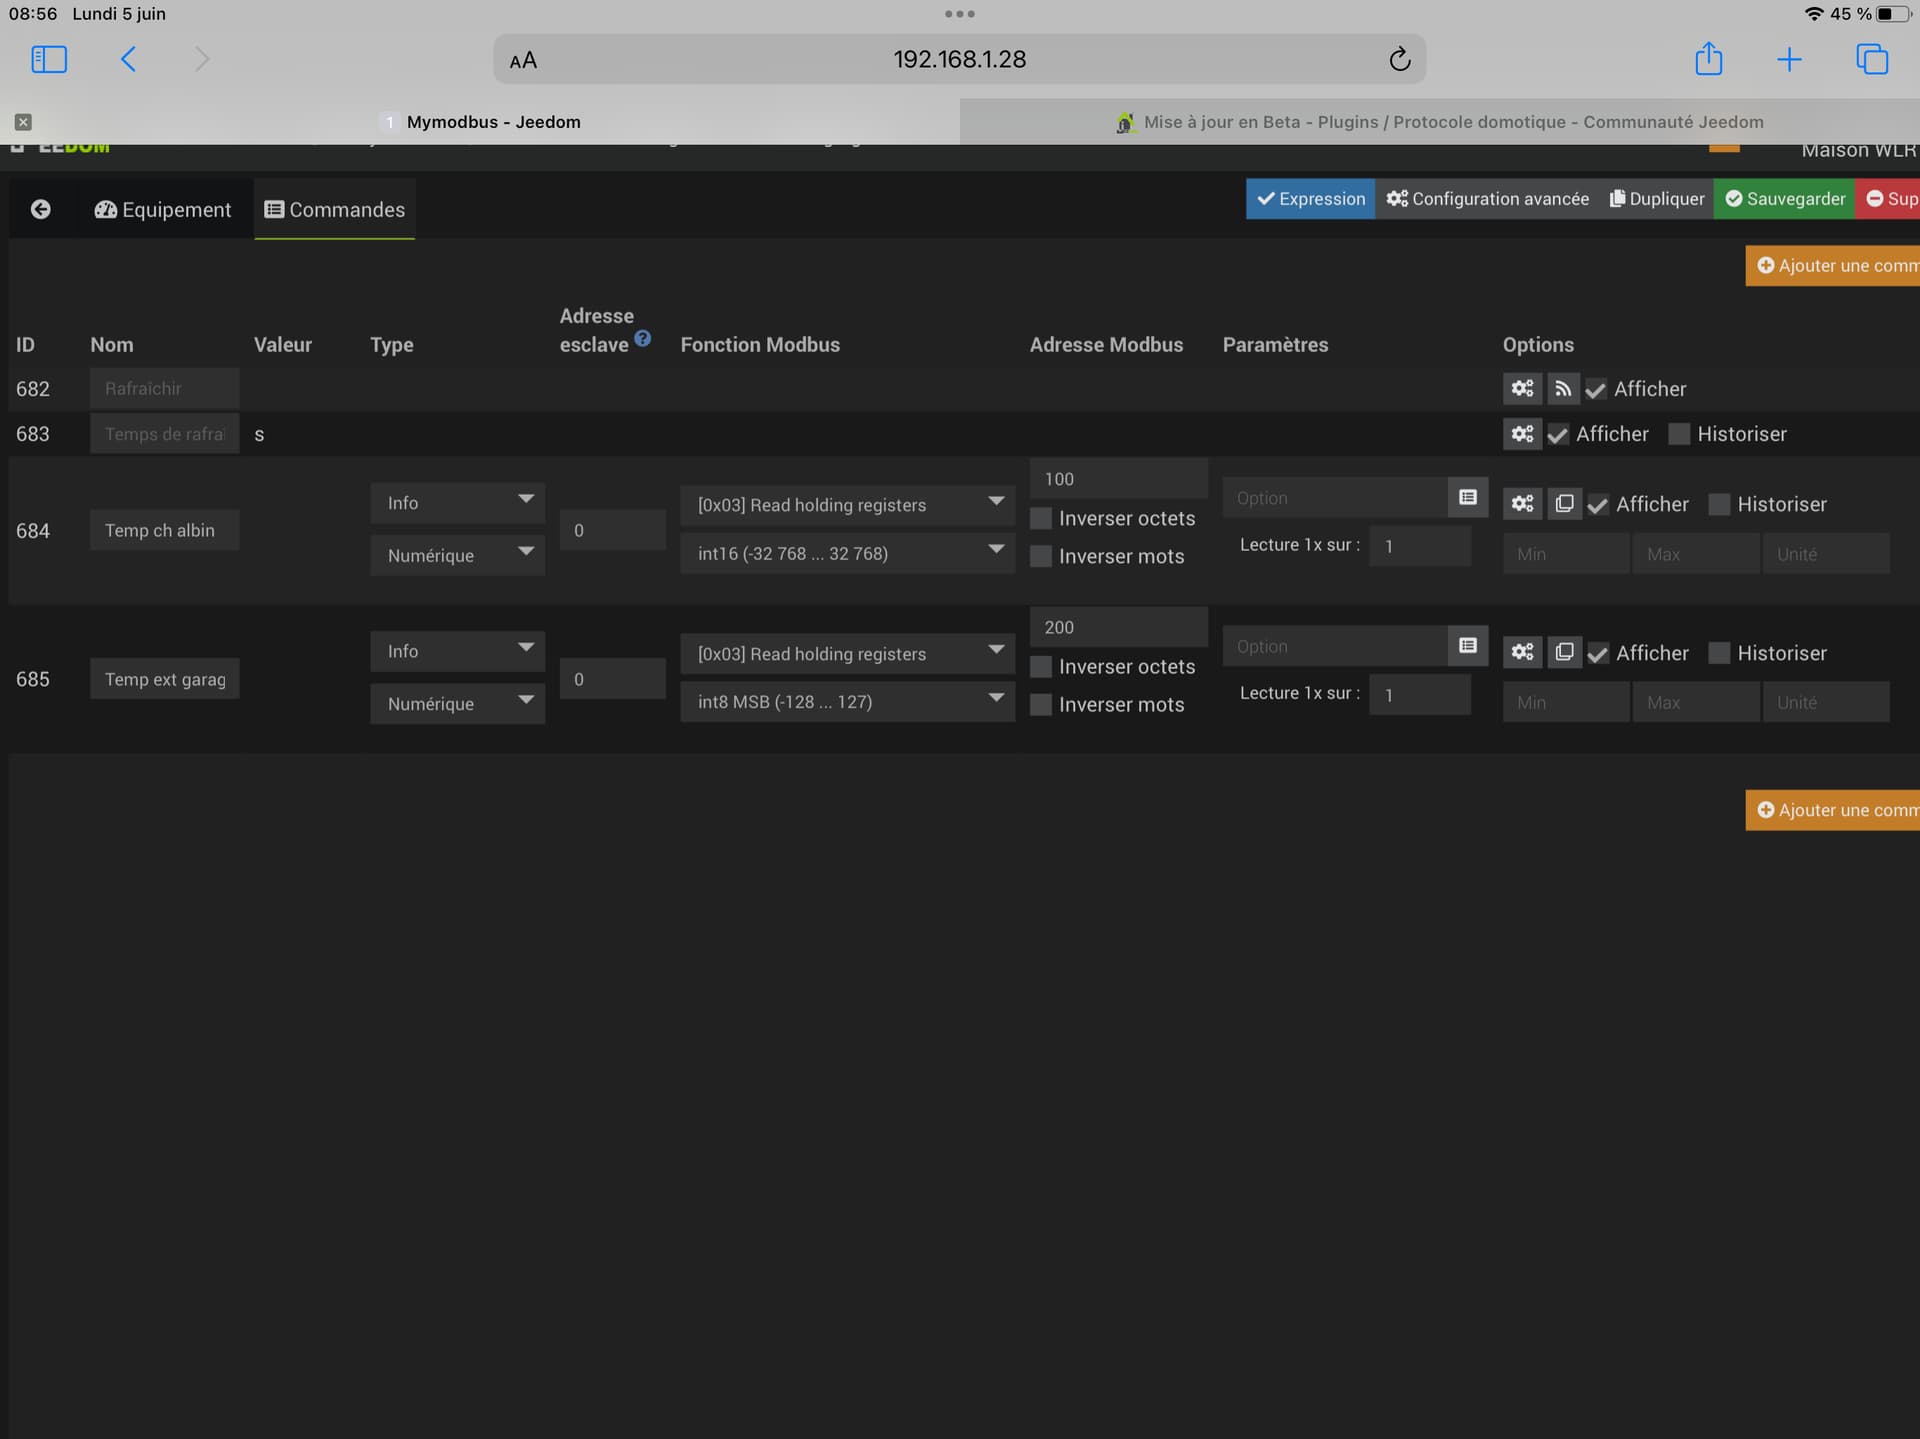Image resolution: width=1920 pixels, height=1439 pixels.
Task: Switch to the Equipement tab
Action: pos(163,209)
